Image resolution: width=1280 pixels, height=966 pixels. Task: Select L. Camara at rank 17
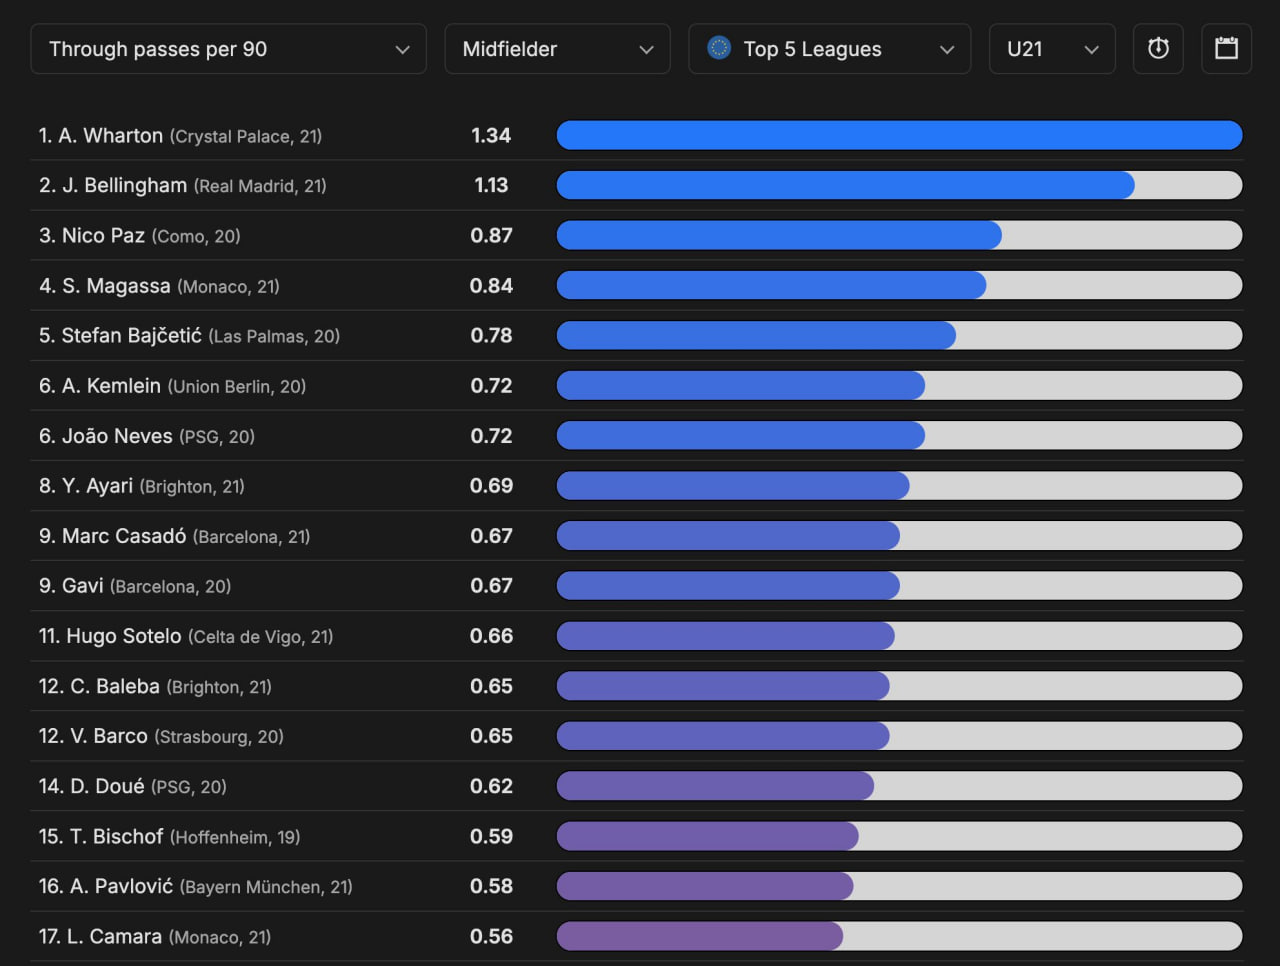pyautogui.click(x=114, y=937)
